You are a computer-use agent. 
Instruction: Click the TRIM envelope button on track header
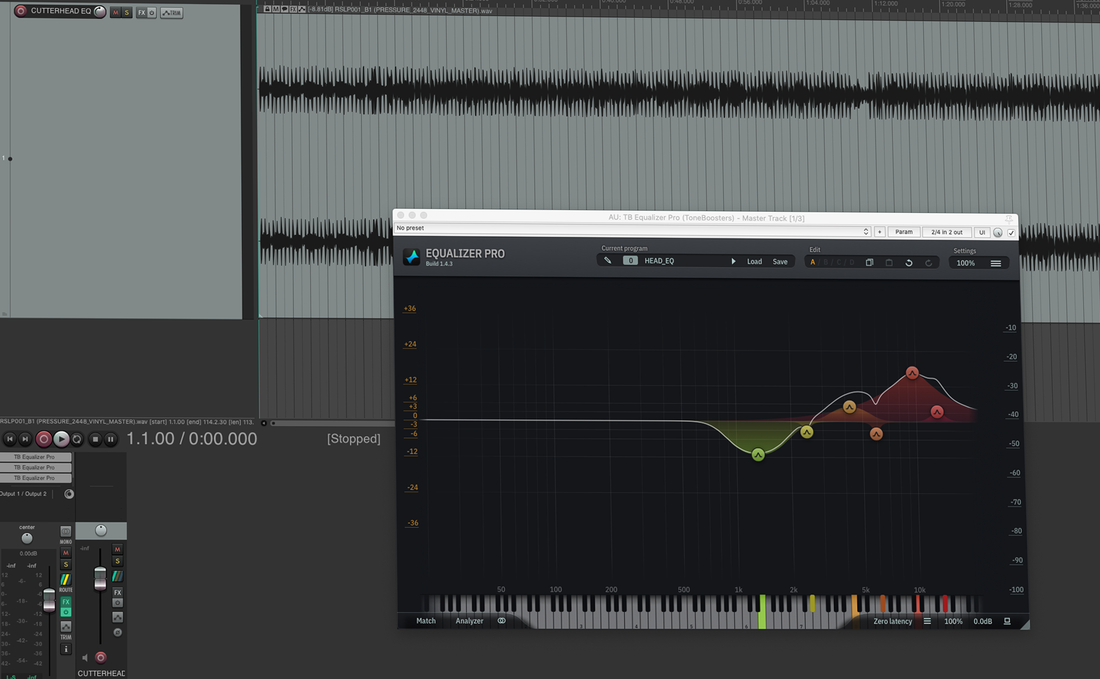coord(171,13)
